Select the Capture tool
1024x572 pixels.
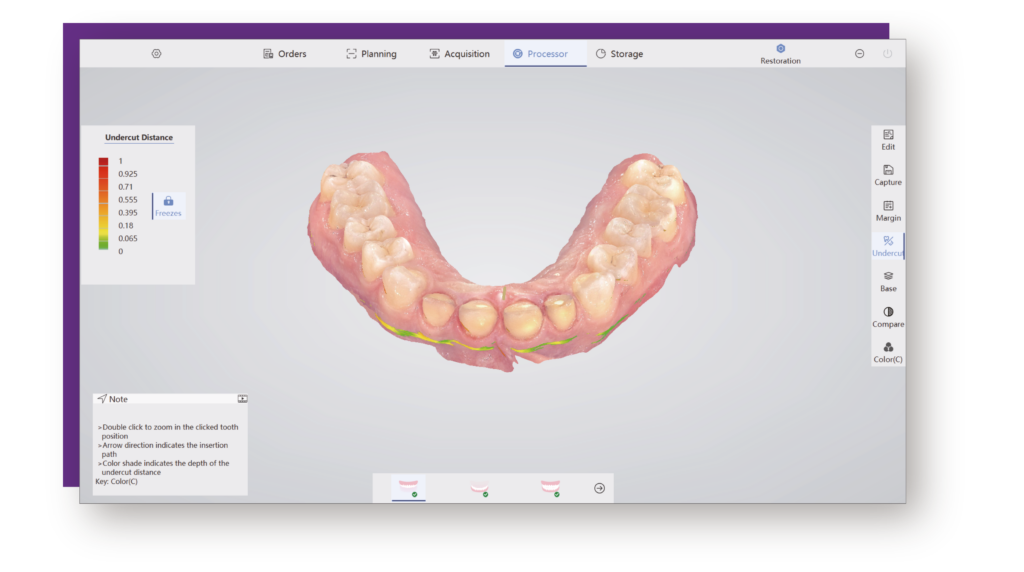[x=888, y=175]
